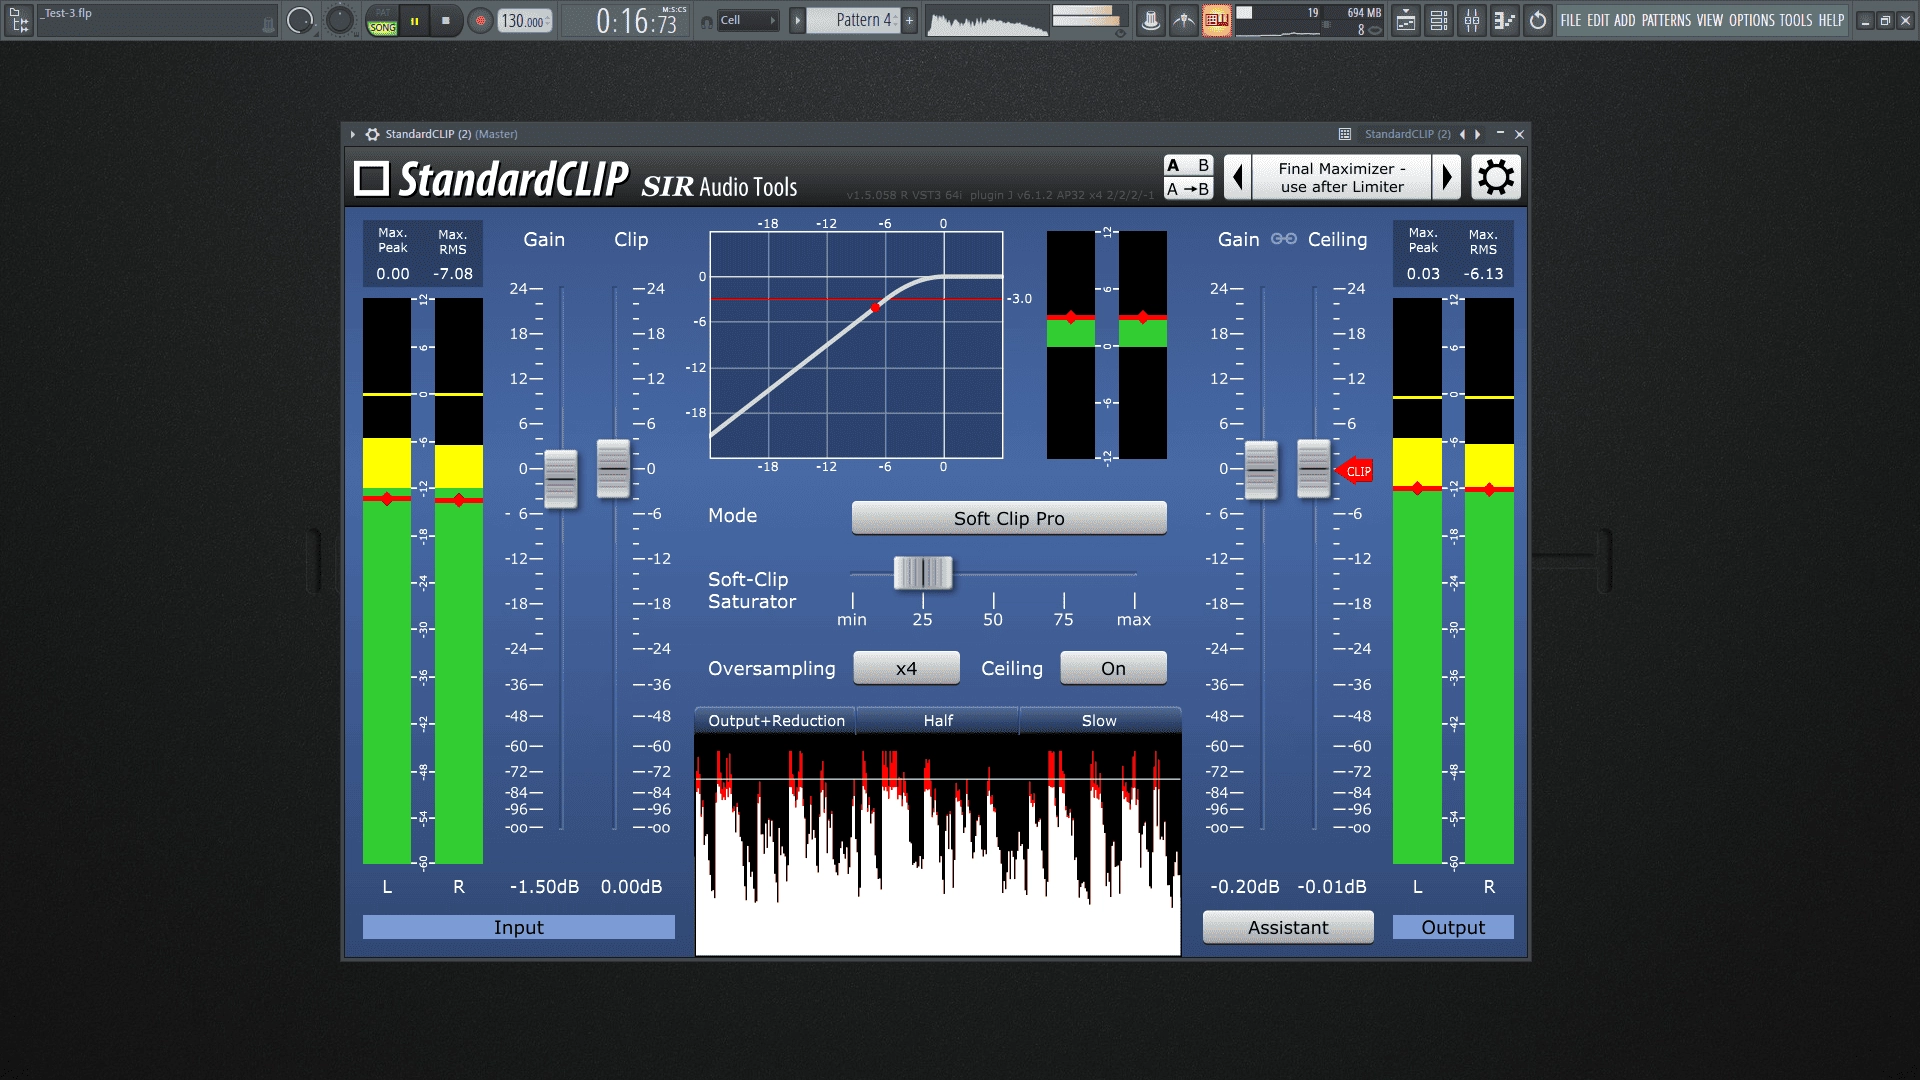1920x1080 pixels.
Task: Click the browser toggle icon top-left
Action: [19, 20]
